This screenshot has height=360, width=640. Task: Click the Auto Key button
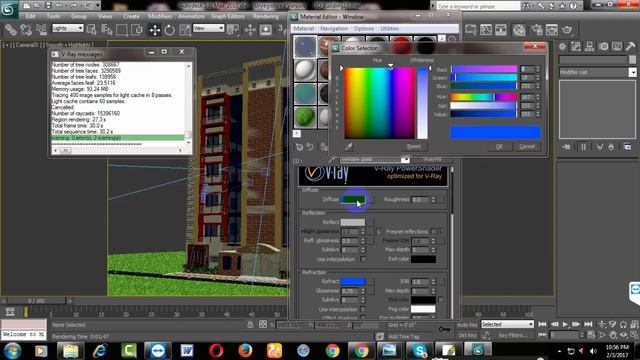coord(467,324)
